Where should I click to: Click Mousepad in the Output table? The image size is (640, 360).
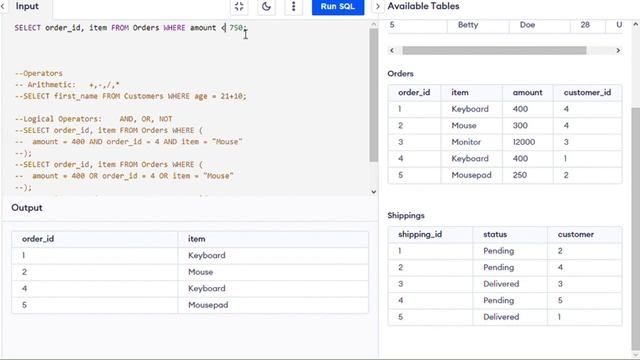click(208, 305)
